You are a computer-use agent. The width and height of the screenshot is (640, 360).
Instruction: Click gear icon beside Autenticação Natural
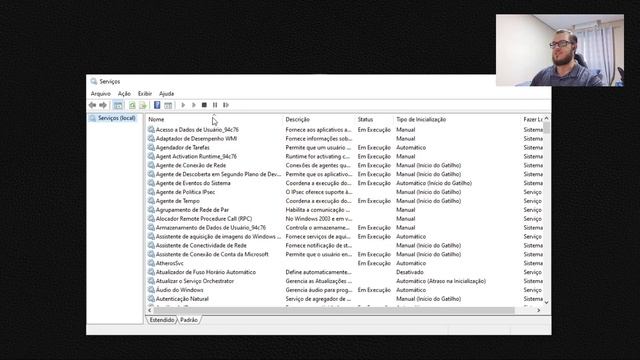(x=151, y=299)
